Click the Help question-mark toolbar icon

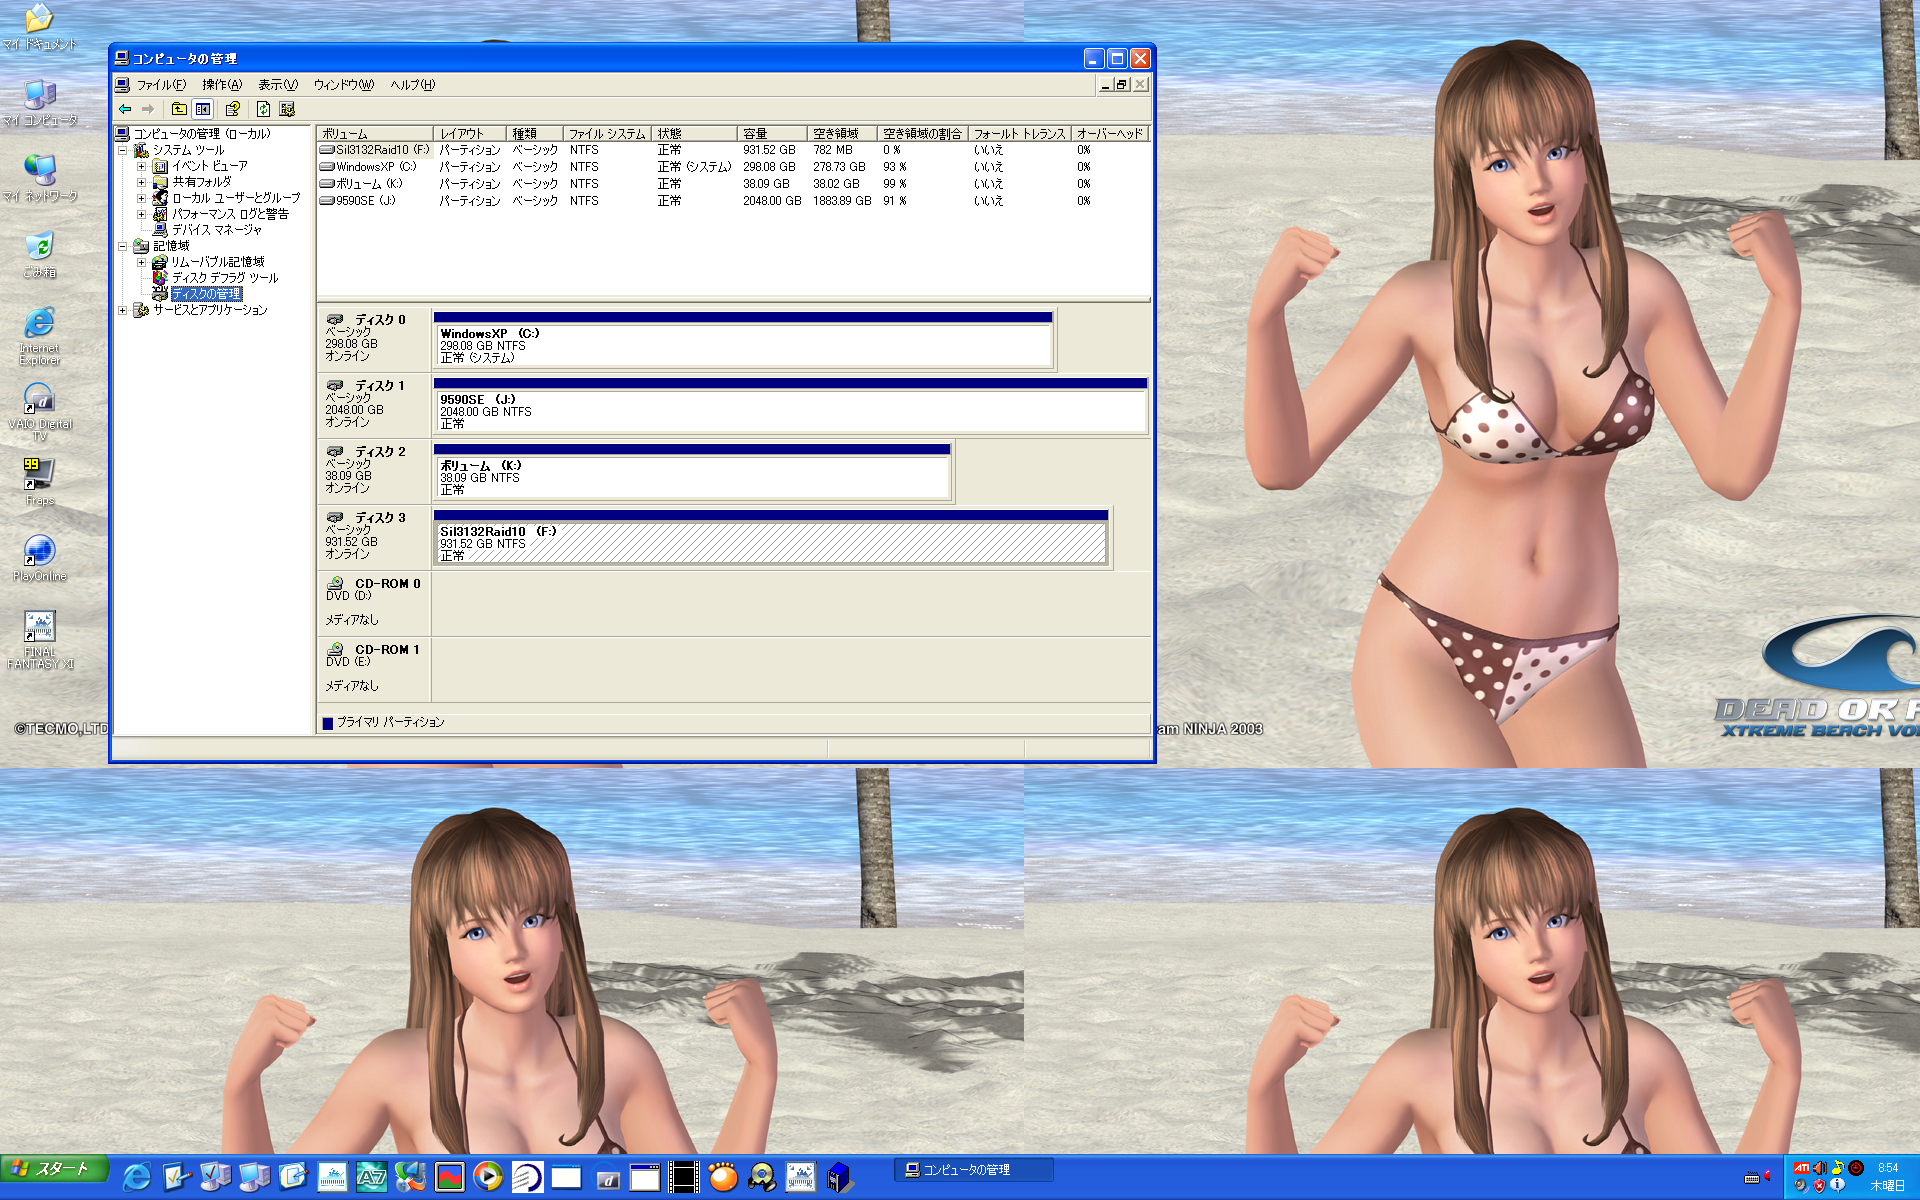tap(233, 109)
